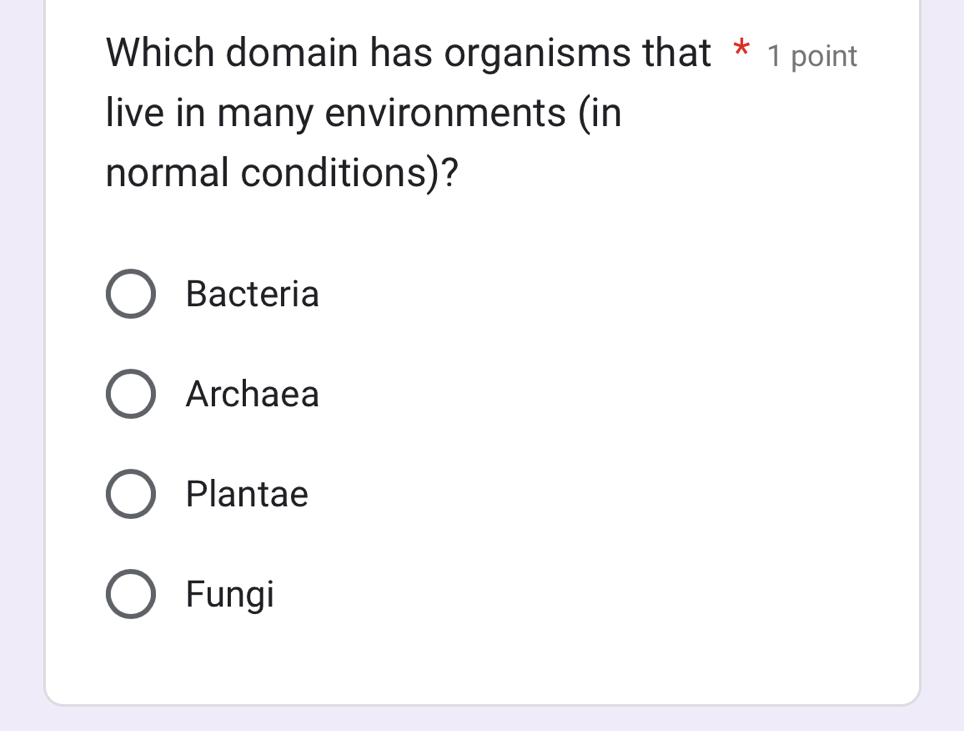Click empty white space right of Plantae
The width and height of the screenshot is (964, 731).
tap(600, 494)
